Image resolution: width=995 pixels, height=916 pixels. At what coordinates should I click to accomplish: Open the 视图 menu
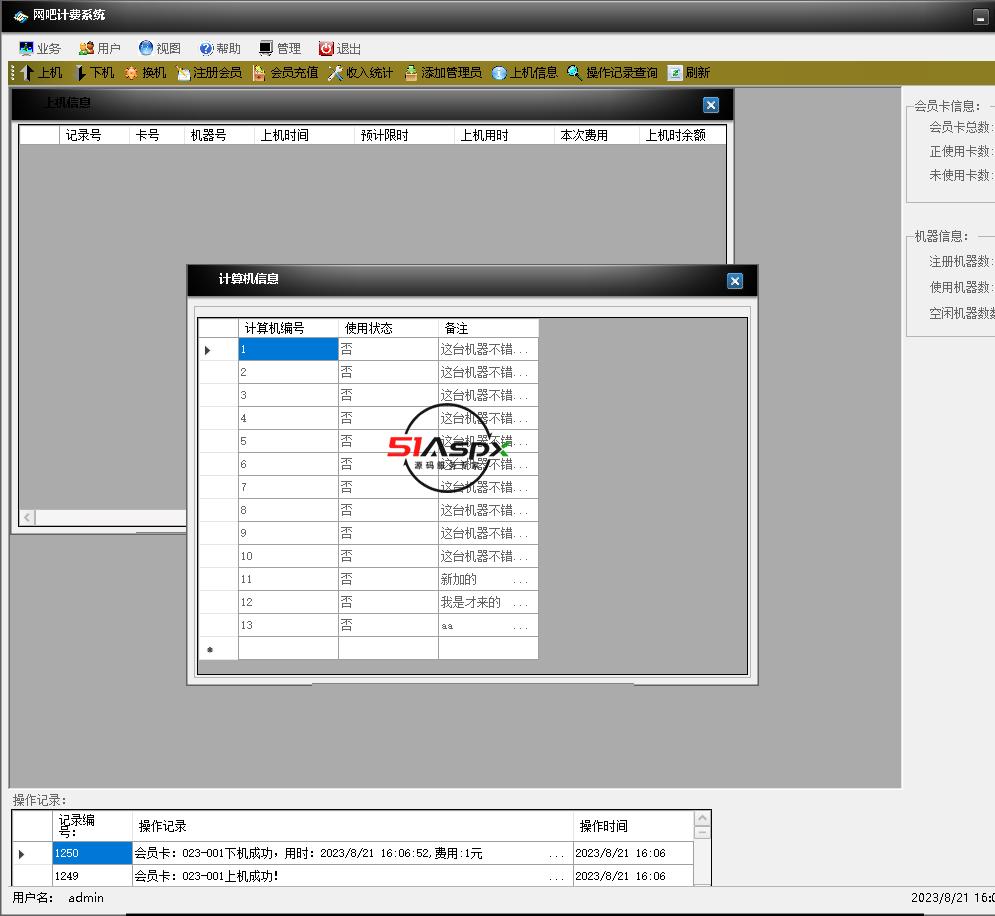pyautogui.click(x=159, y=48)
